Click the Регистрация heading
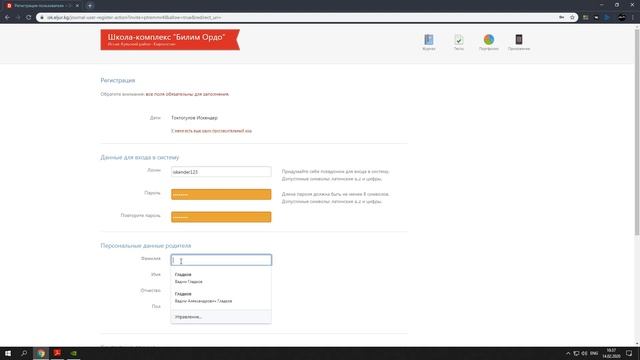 tap(118, 80)
